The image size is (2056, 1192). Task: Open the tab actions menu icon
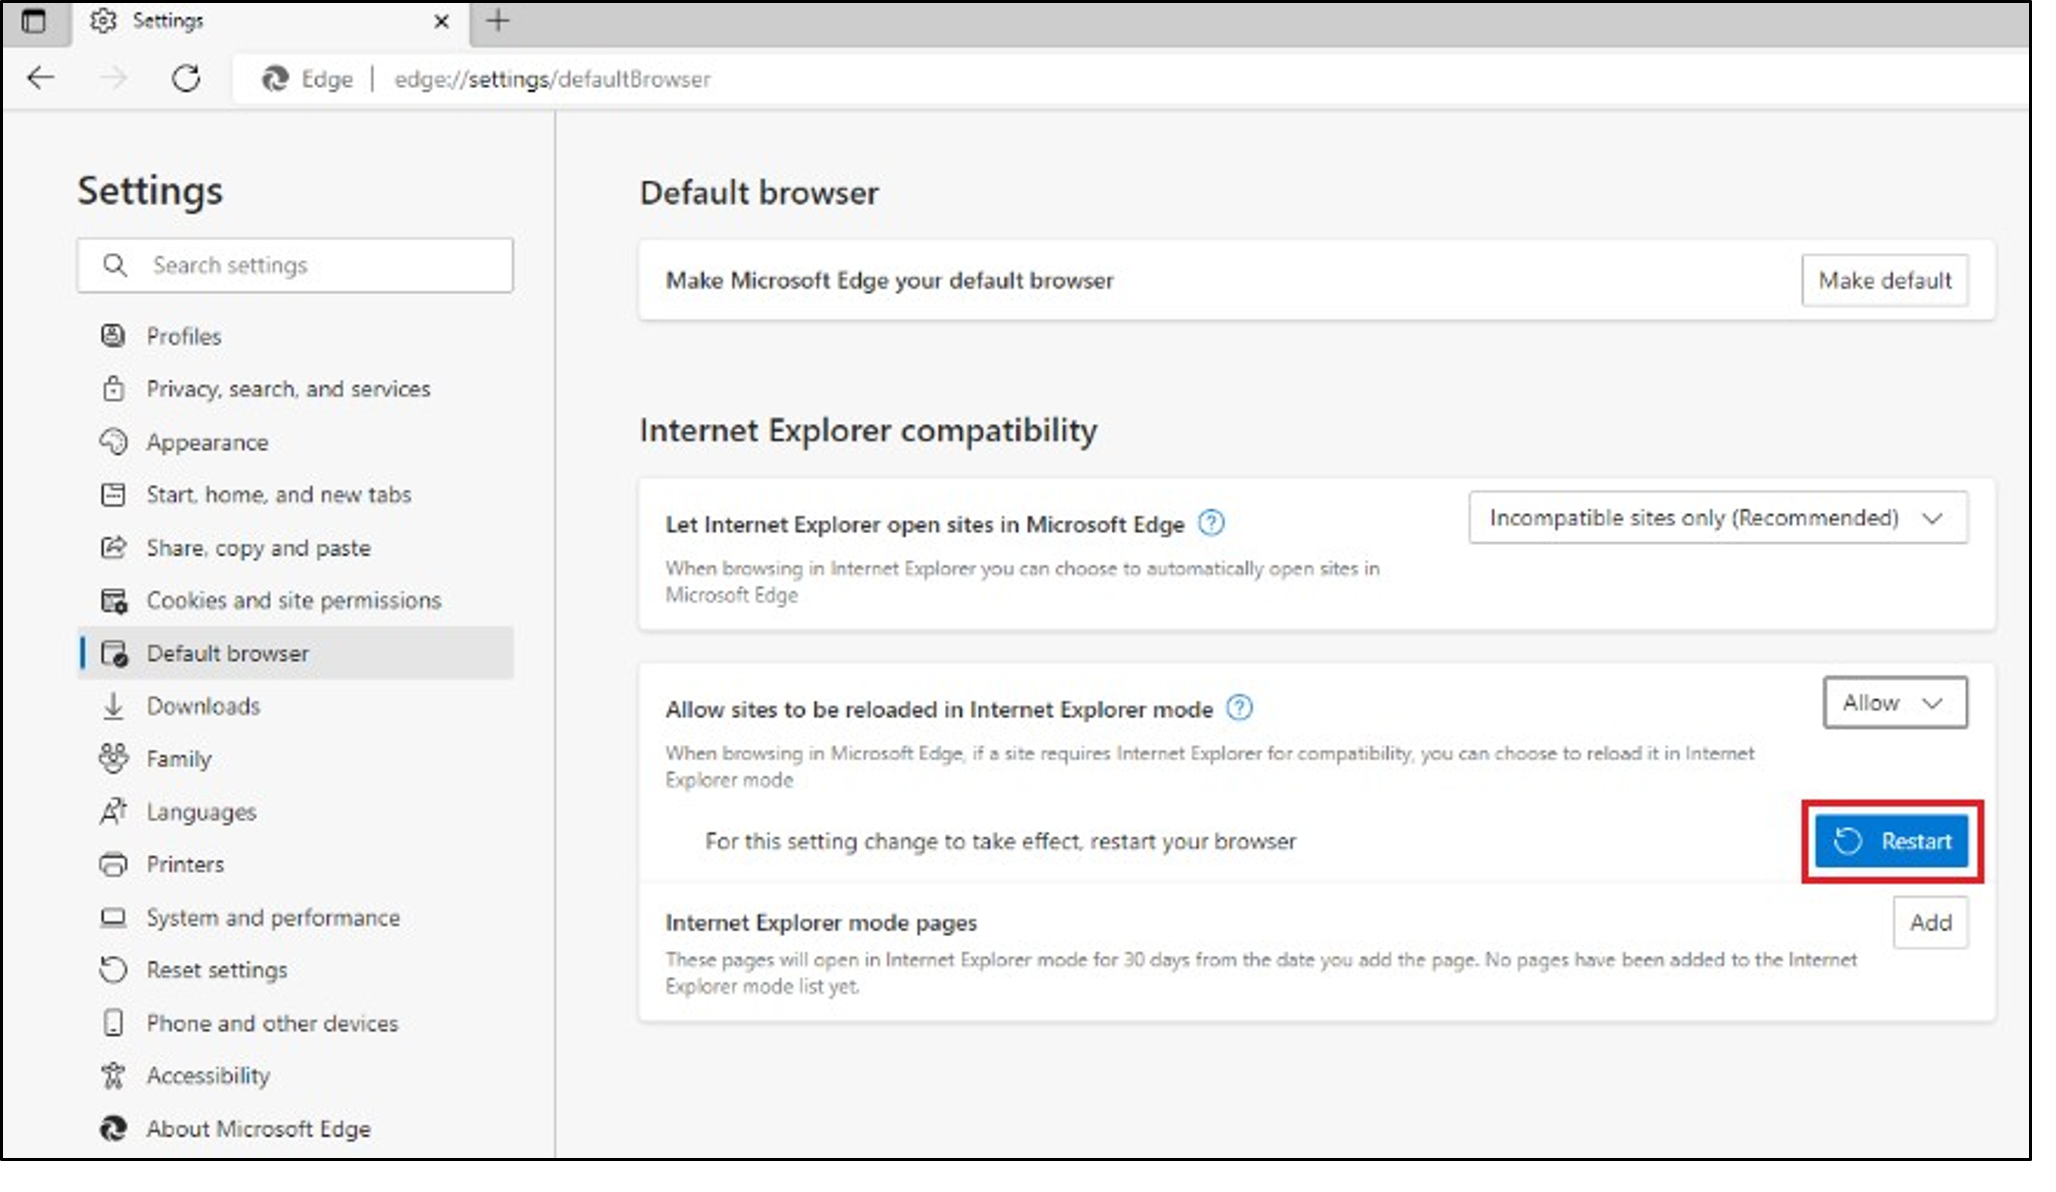[33, 20]
